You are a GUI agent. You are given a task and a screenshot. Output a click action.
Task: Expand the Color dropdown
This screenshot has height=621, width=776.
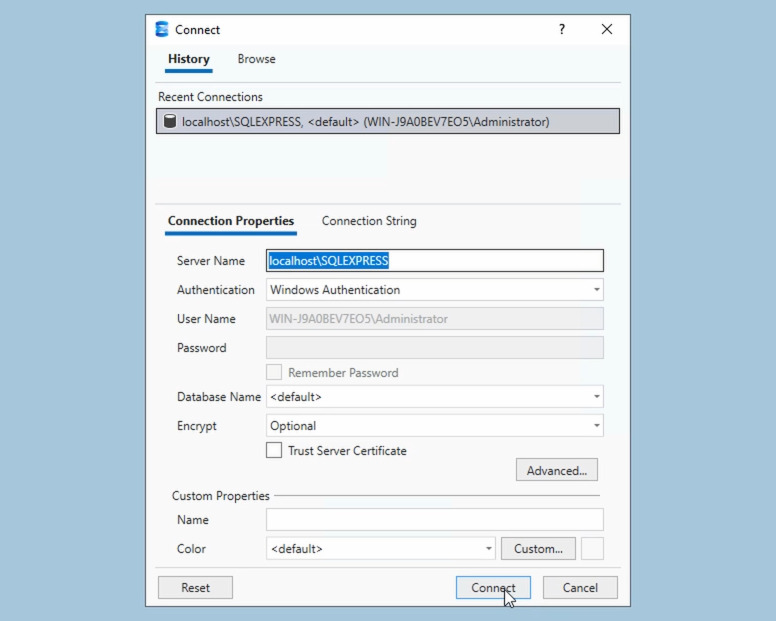pyautogui.click(x=381, y=548)
